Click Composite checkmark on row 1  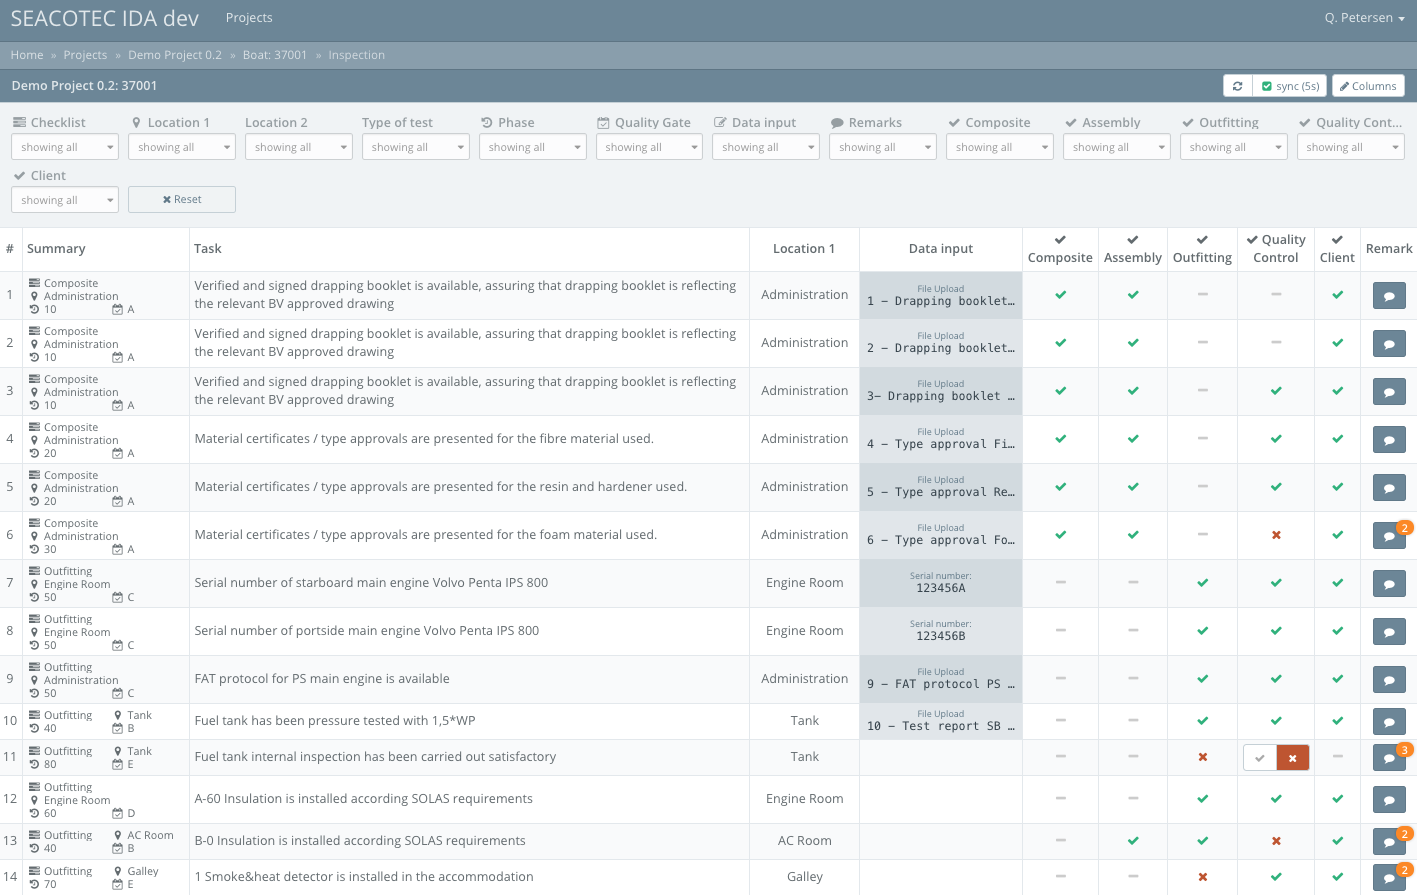pos(1061,295)
